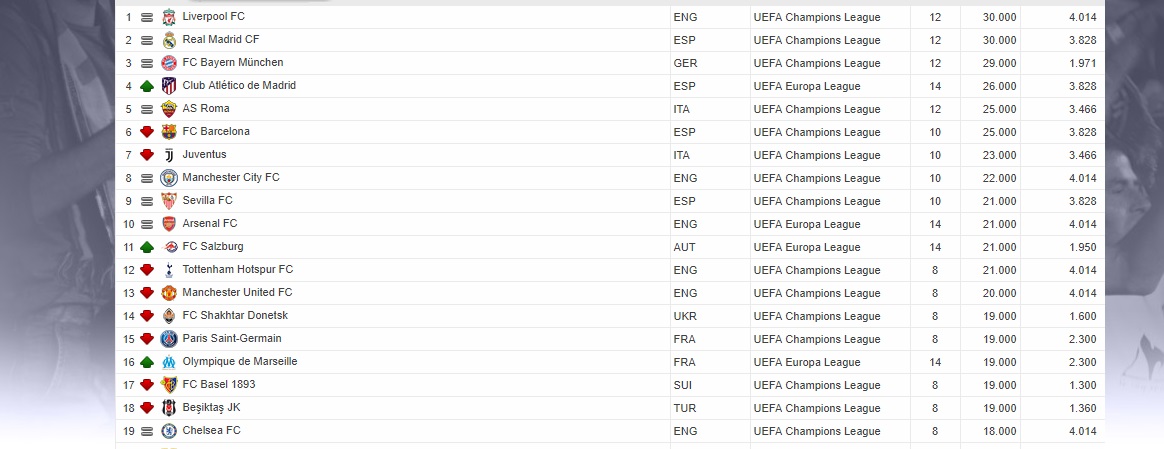
Task: Open the AS Roma team link
Action: point(206,108)
